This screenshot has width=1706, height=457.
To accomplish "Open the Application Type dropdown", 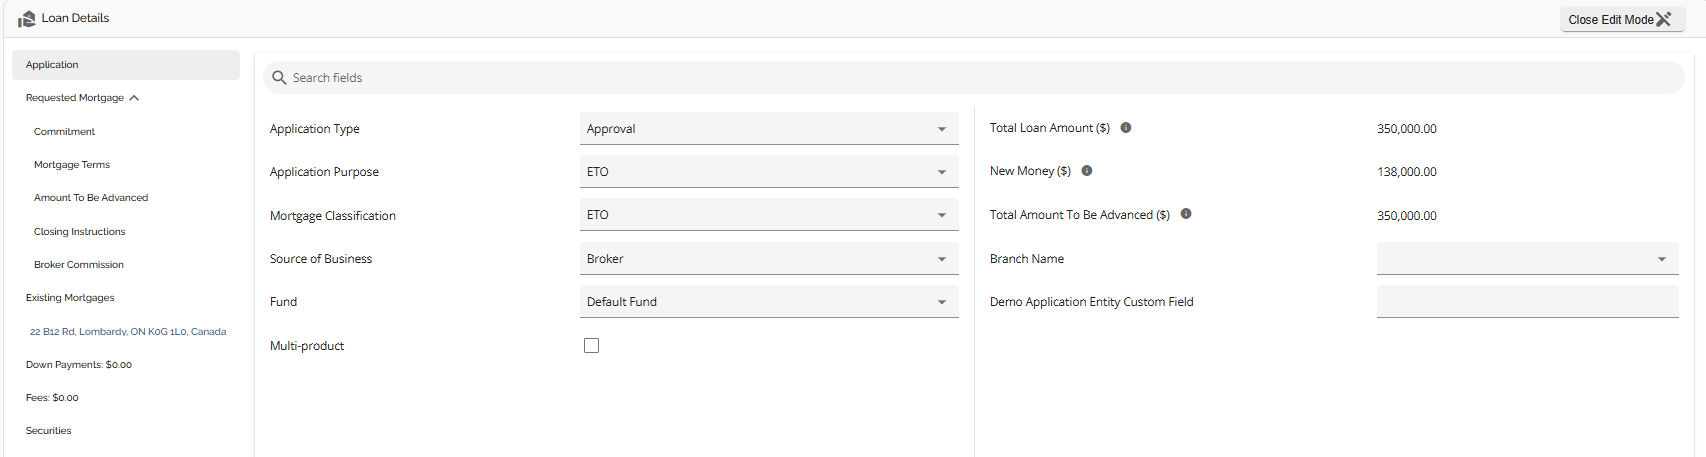I will [769, 128].
